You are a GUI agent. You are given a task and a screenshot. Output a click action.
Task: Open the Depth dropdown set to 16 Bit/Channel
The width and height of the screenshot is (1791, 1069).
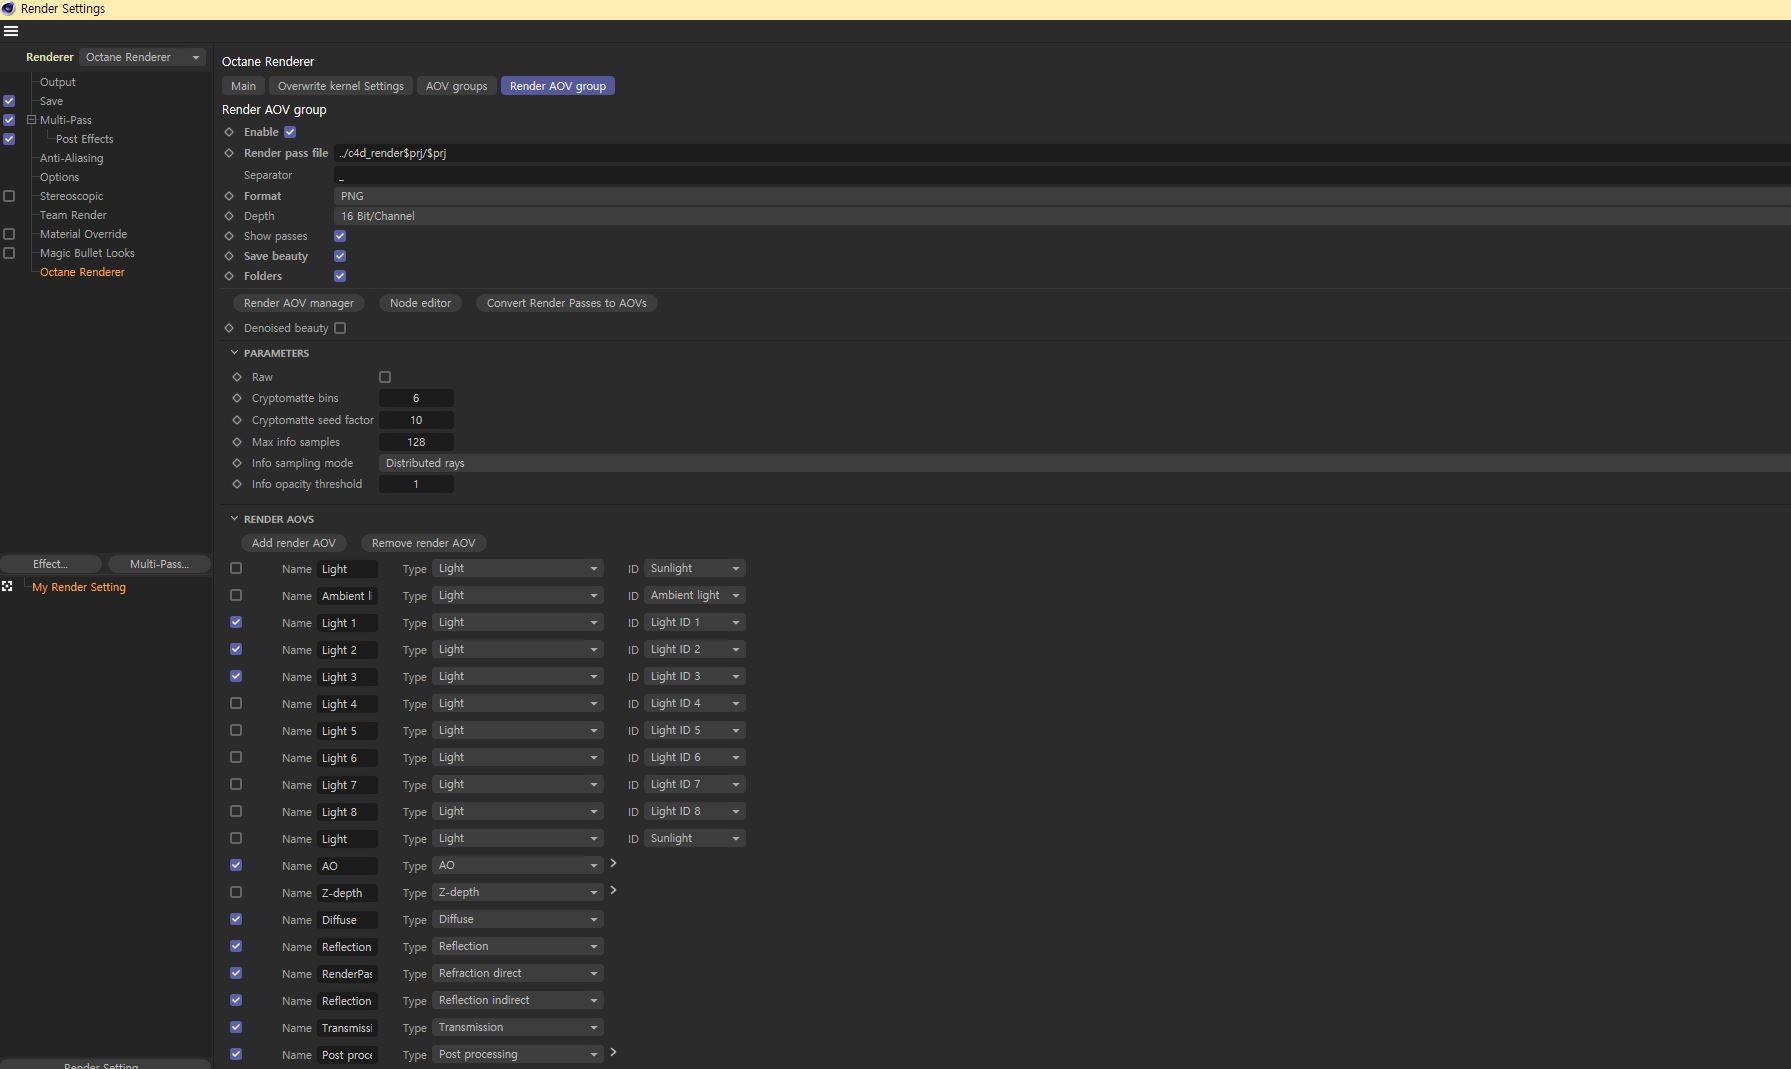(x=1062, y=216)
